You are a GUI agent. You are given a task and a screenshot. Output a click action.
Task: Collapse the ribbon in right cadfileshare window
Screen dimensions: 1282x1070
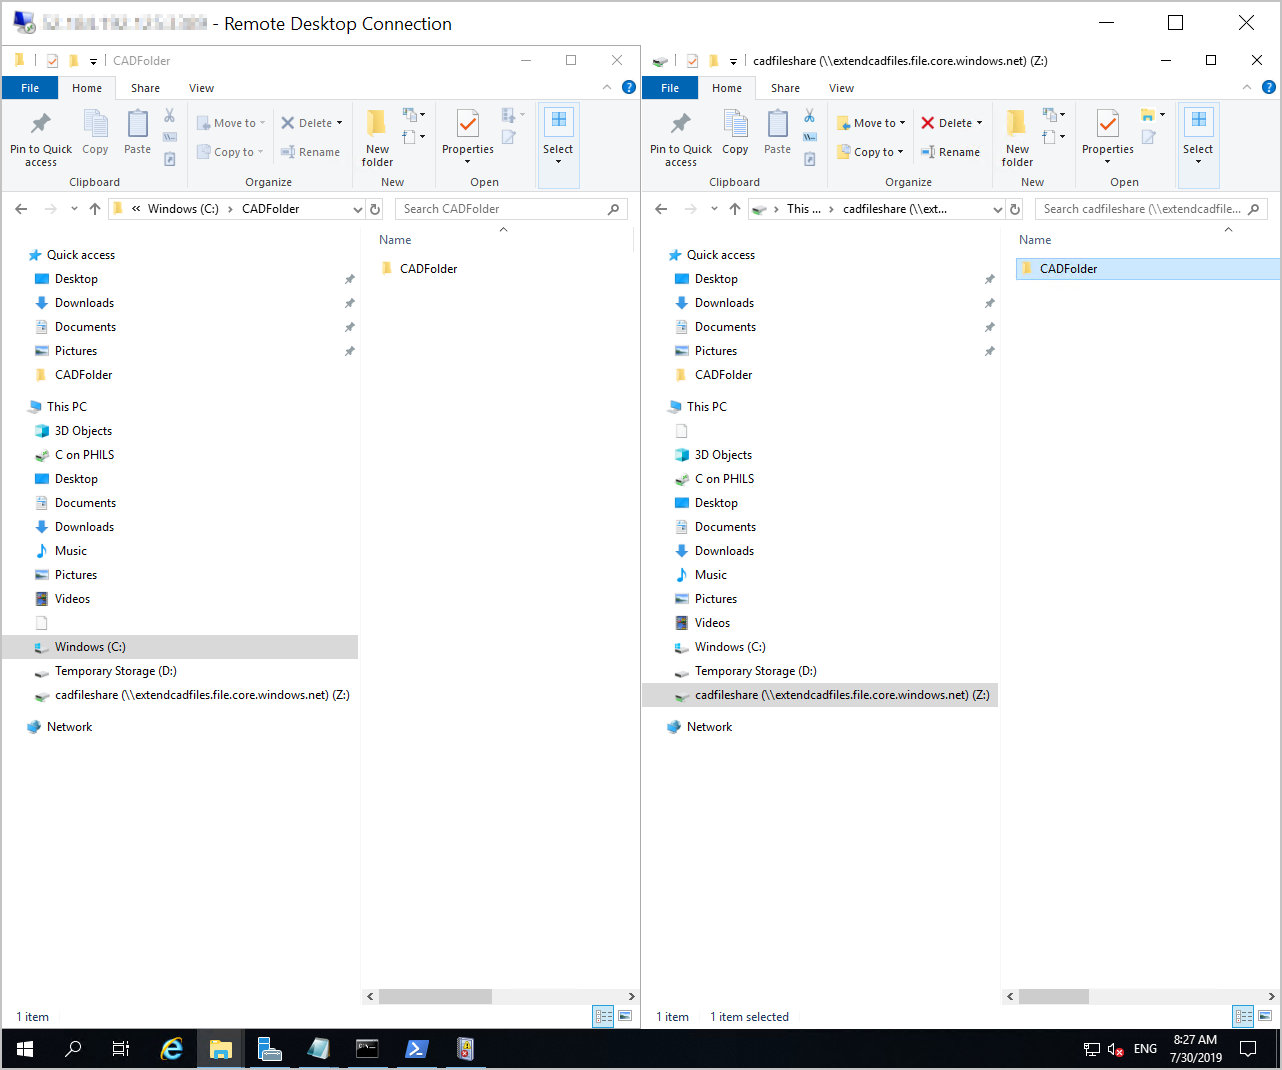pos(1247,88)
